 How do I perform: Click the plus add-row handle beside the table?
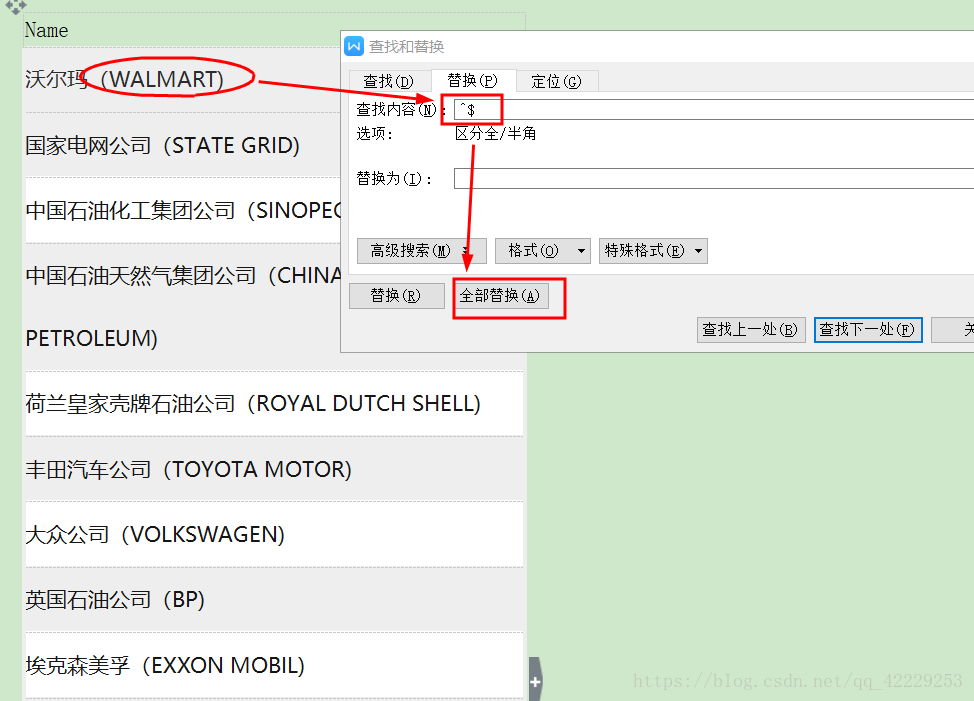click(x=535, y=681)
